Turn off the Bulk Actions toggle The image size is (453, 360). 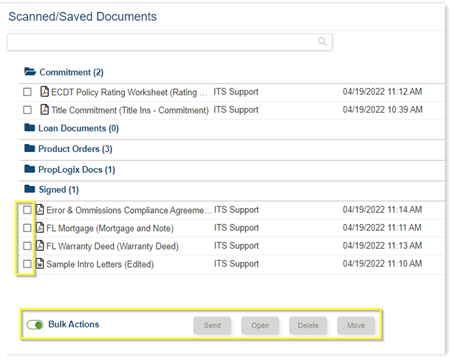35,325
